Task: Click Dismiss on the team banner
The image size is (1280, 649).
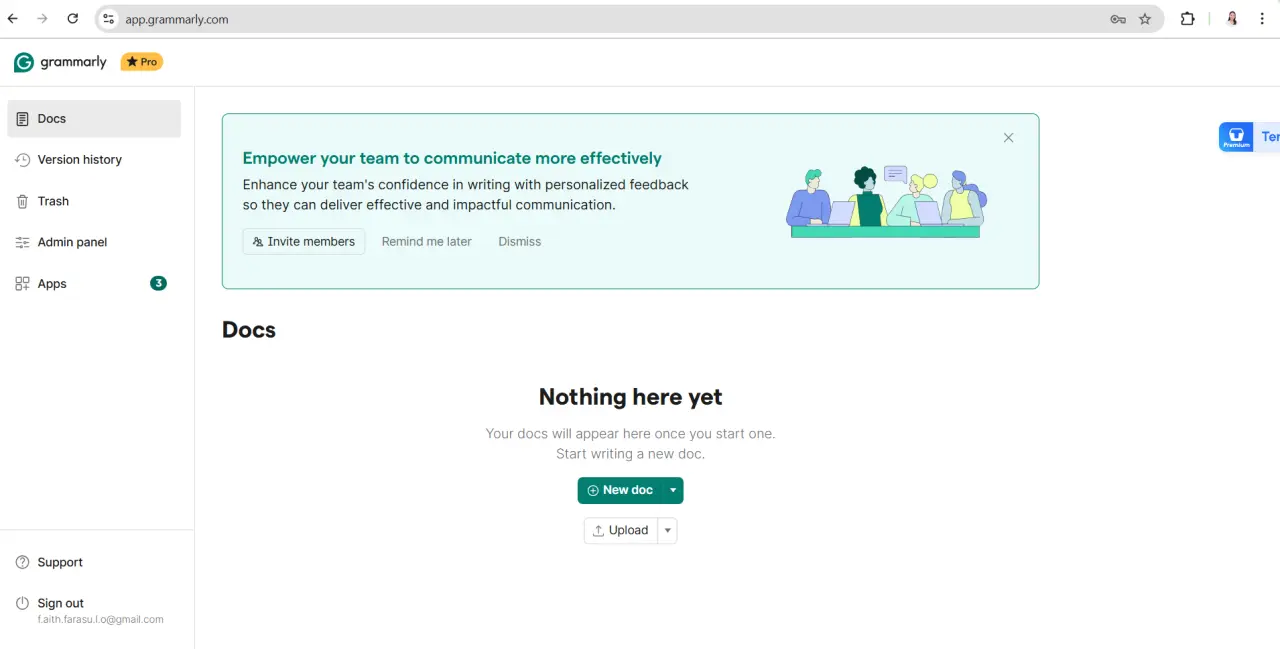Action: [520, 242]
